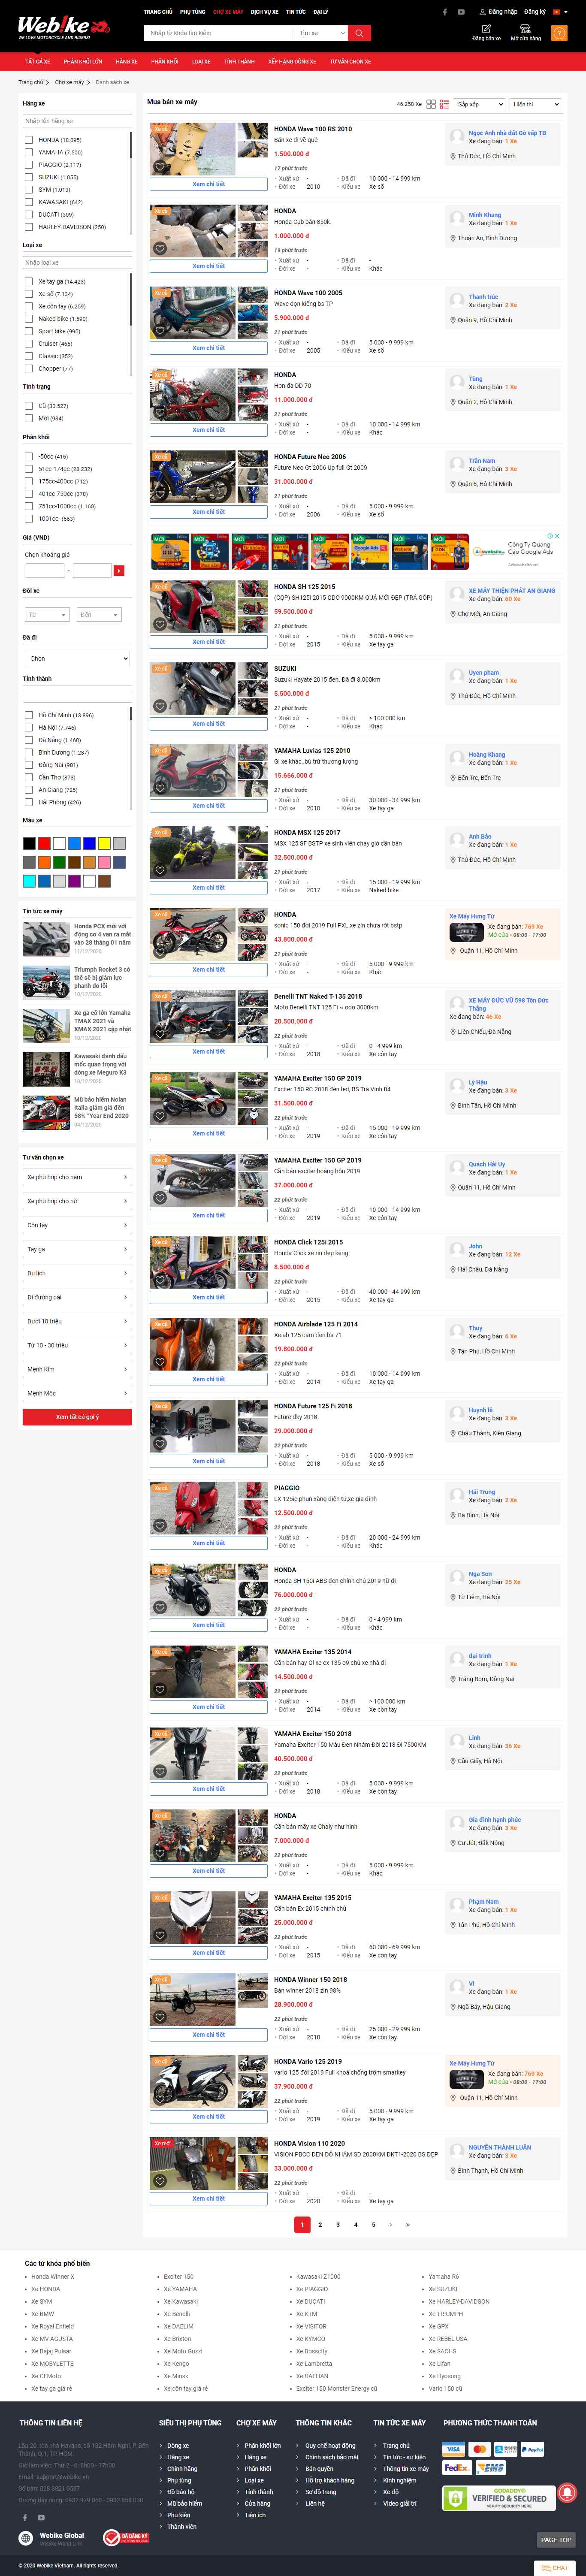Screen dimensions: 586x2576
Task: Open the Sắp xếp sort dropdown
Action: (x=479, y=104)
